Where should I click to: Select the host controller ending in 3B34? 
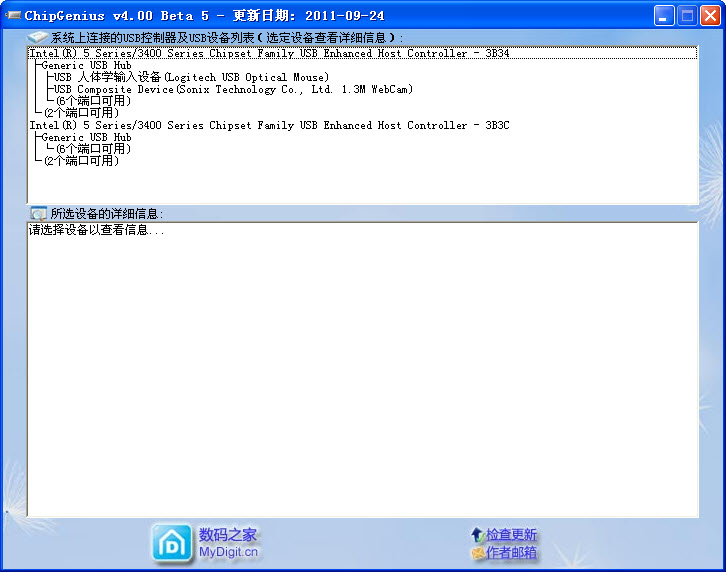point(269,54)
